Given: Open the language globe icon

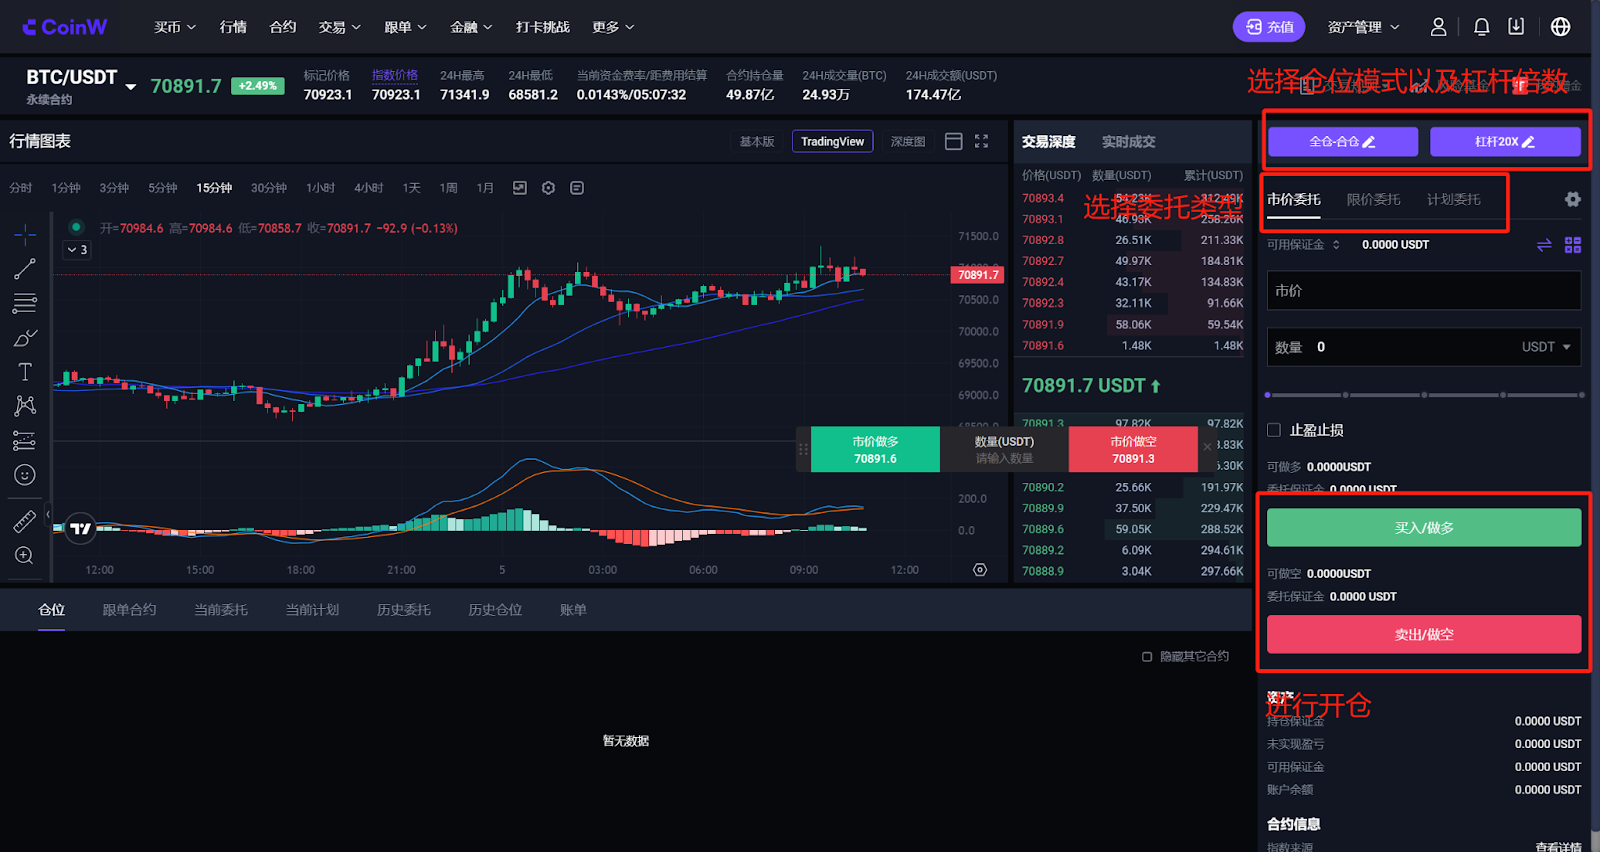Looking at the screenshot, I should [x=1560, y=27].
